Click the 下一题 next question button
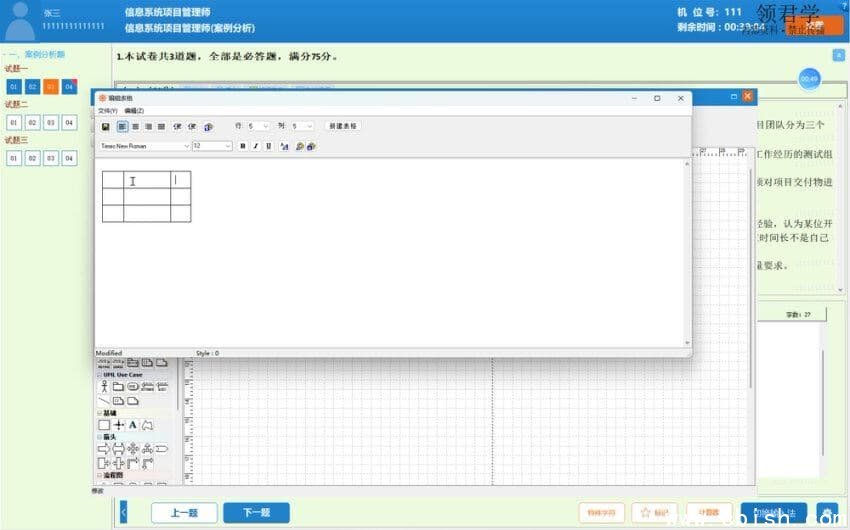 point(256,513)
